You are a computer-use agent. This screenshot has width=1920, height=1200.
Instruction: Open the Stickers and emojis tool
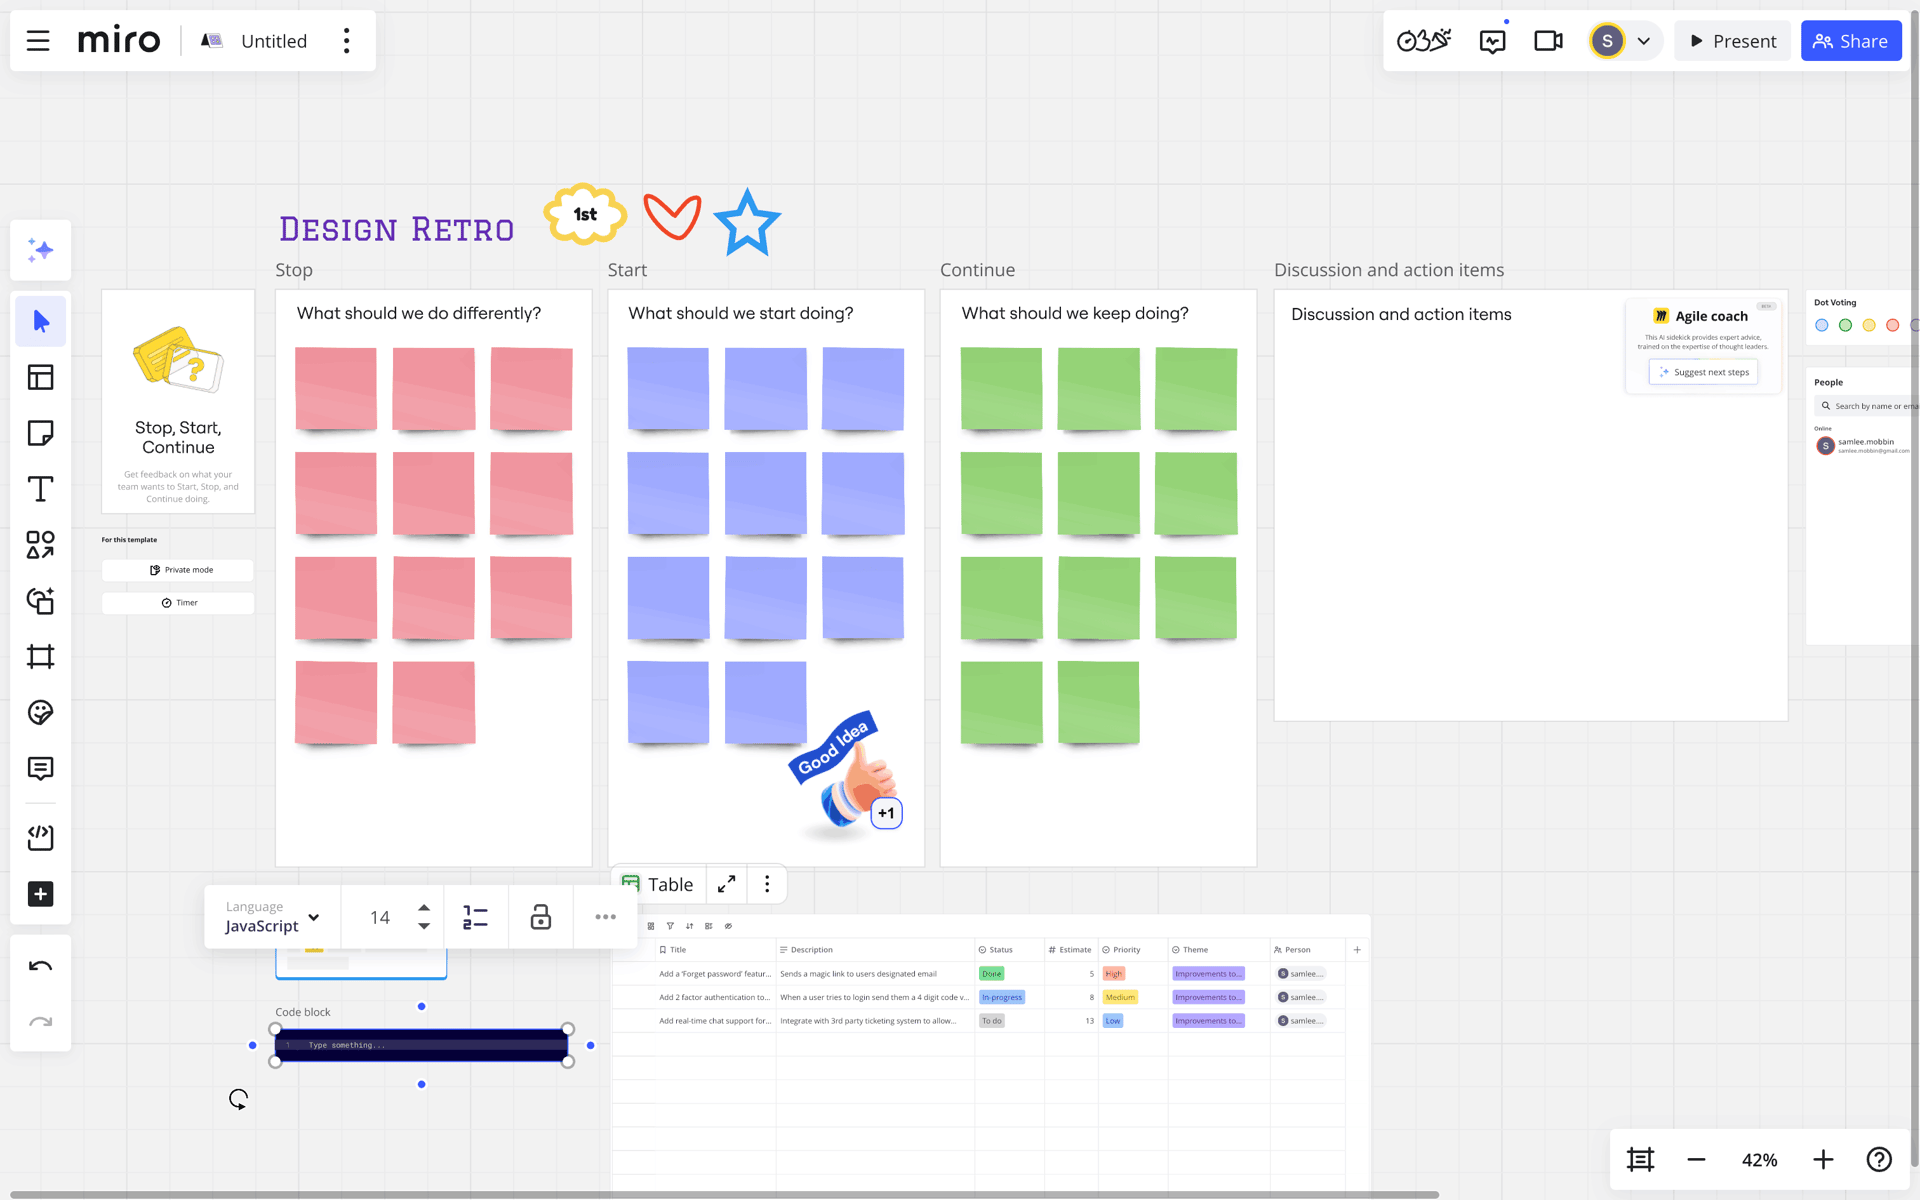coord(40,713)
